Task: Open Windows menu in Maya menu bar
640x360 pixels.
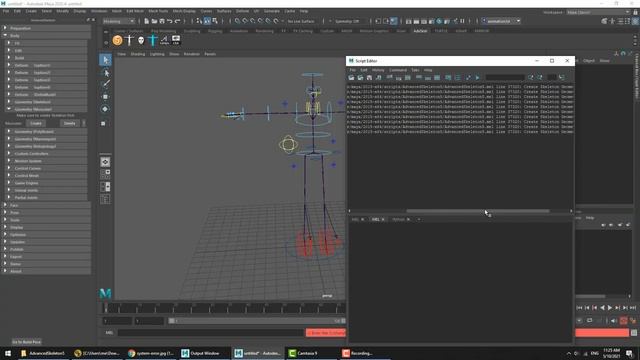Action: click(99, 11)
